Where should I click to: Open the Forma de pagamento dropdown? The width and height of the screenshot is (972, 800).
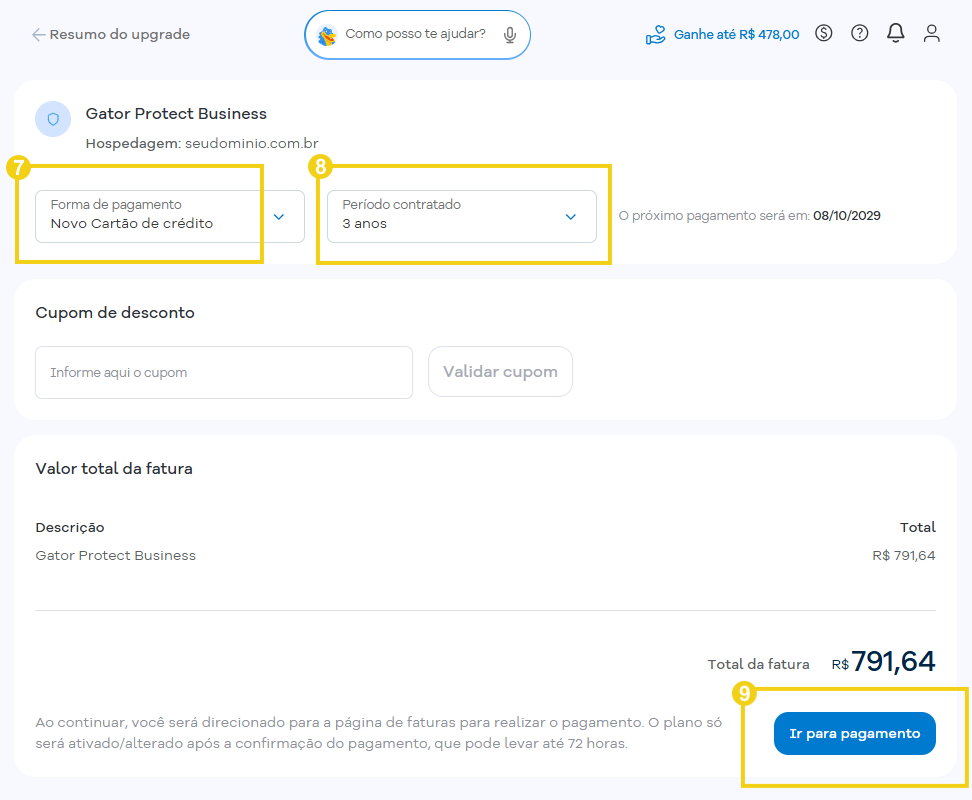[x=170, y=216]
